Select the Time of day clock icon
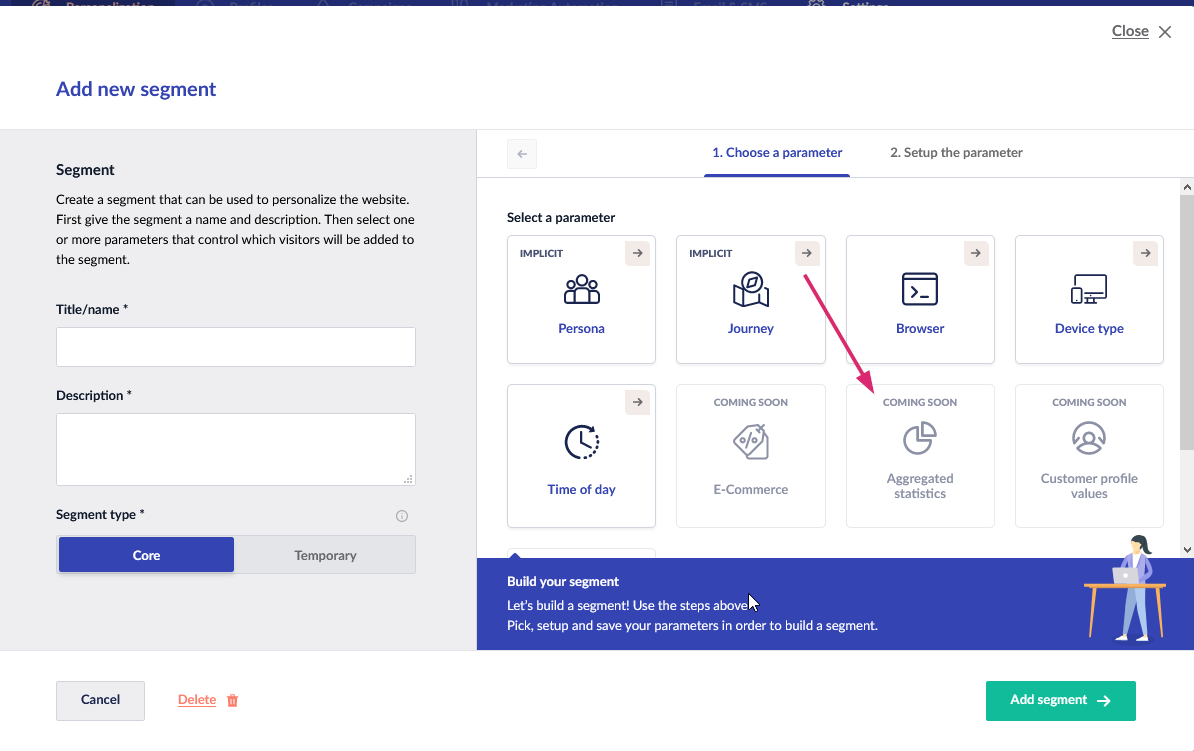Image resolution: width=1194 pixels, height=751 pixels. point(582,442)
